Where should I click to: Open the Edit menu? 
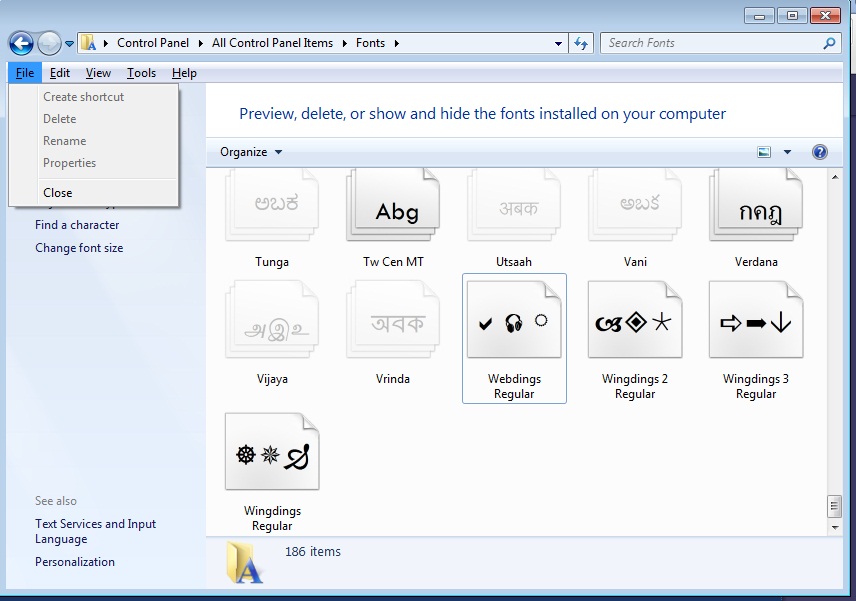[x=60, y=73]
